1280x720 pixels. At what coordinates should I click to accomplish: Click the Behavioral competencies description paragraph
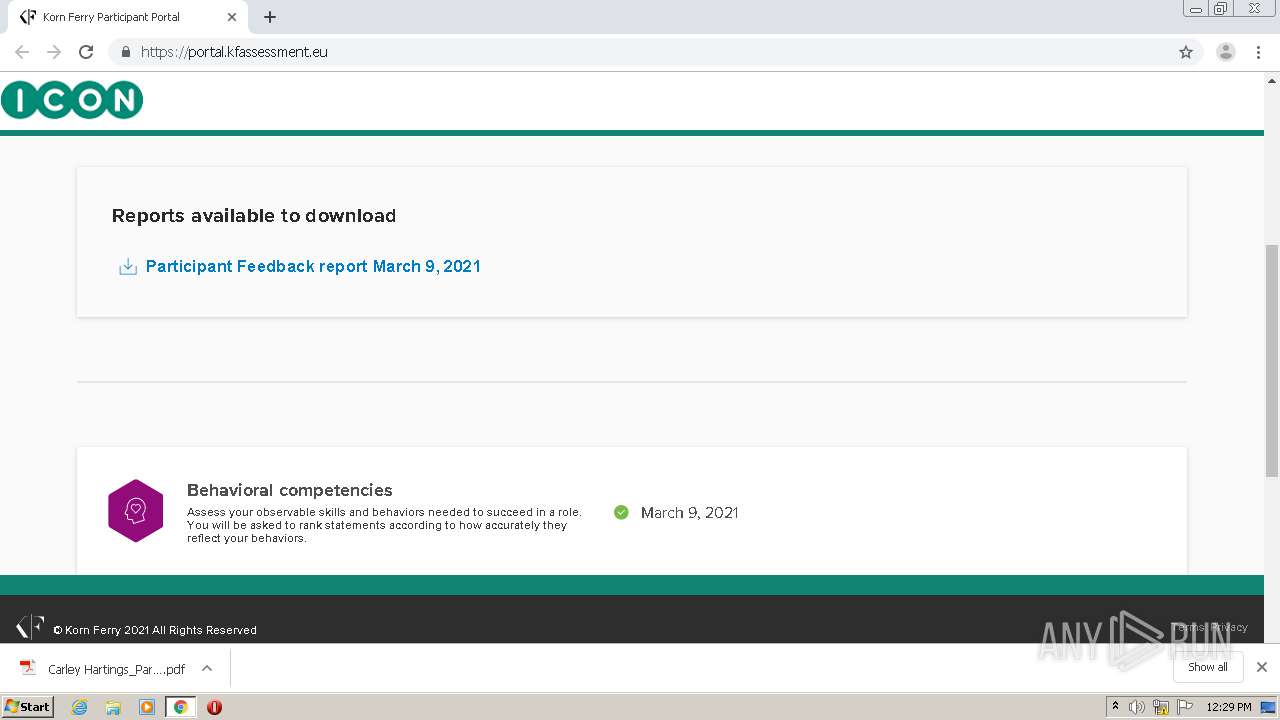pyautogui.click(x=384, y=525)
